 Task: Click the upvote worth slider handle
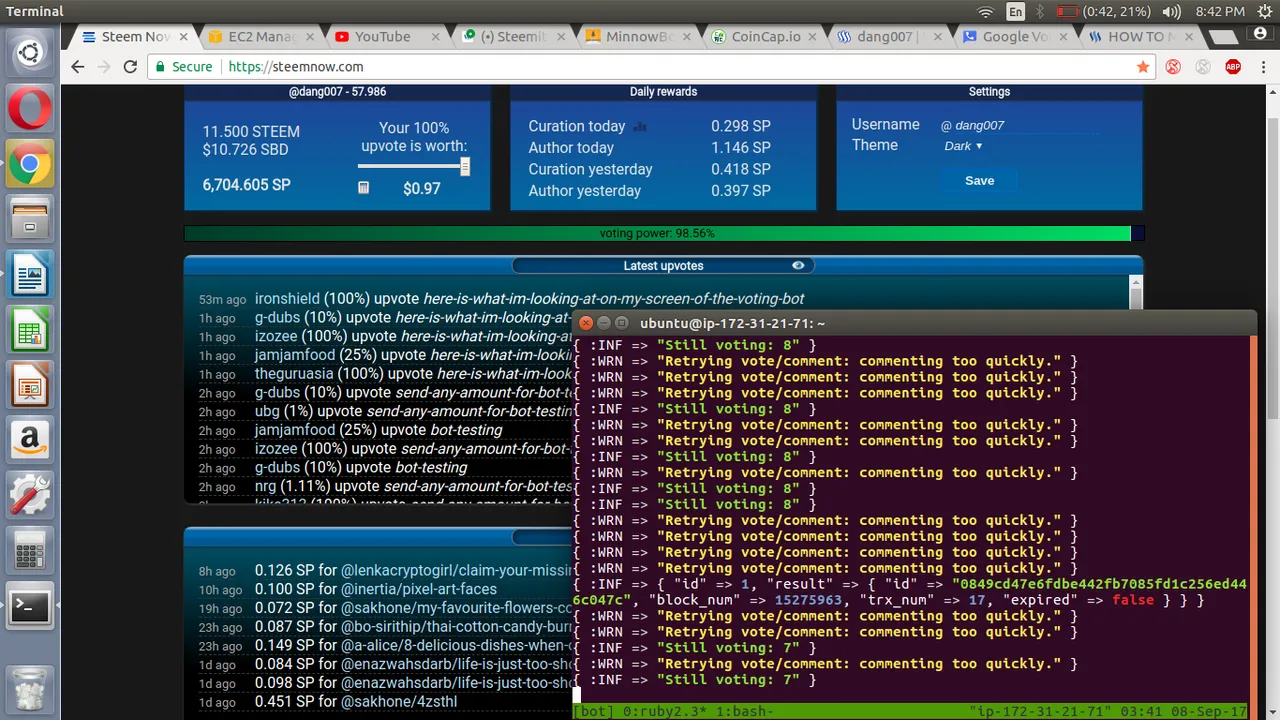465,167
